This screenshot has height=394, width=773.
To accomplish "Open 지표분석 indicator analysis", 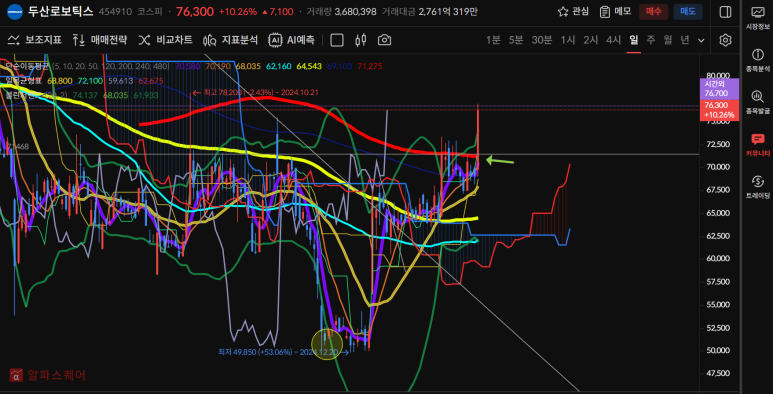I will click(230, 40).
